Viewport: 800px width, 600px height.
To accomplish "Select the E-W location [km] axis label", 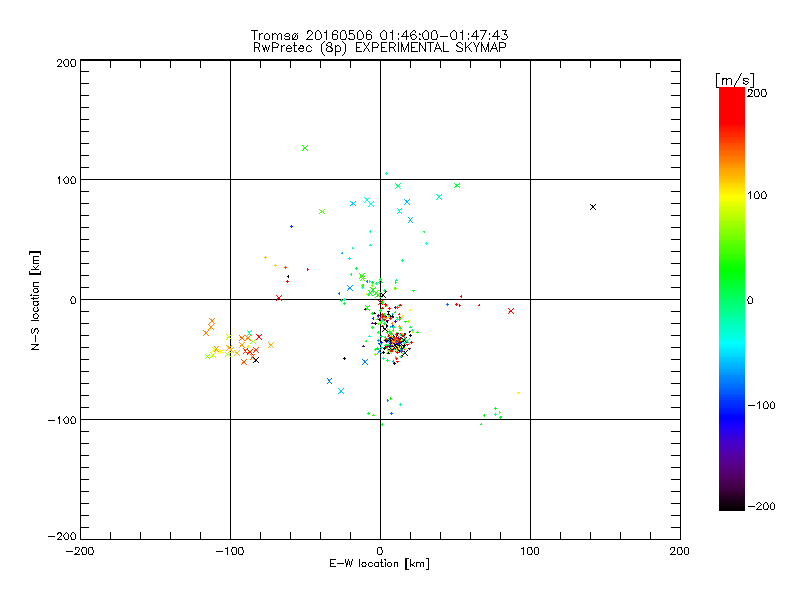I will (x=379, y=564).
